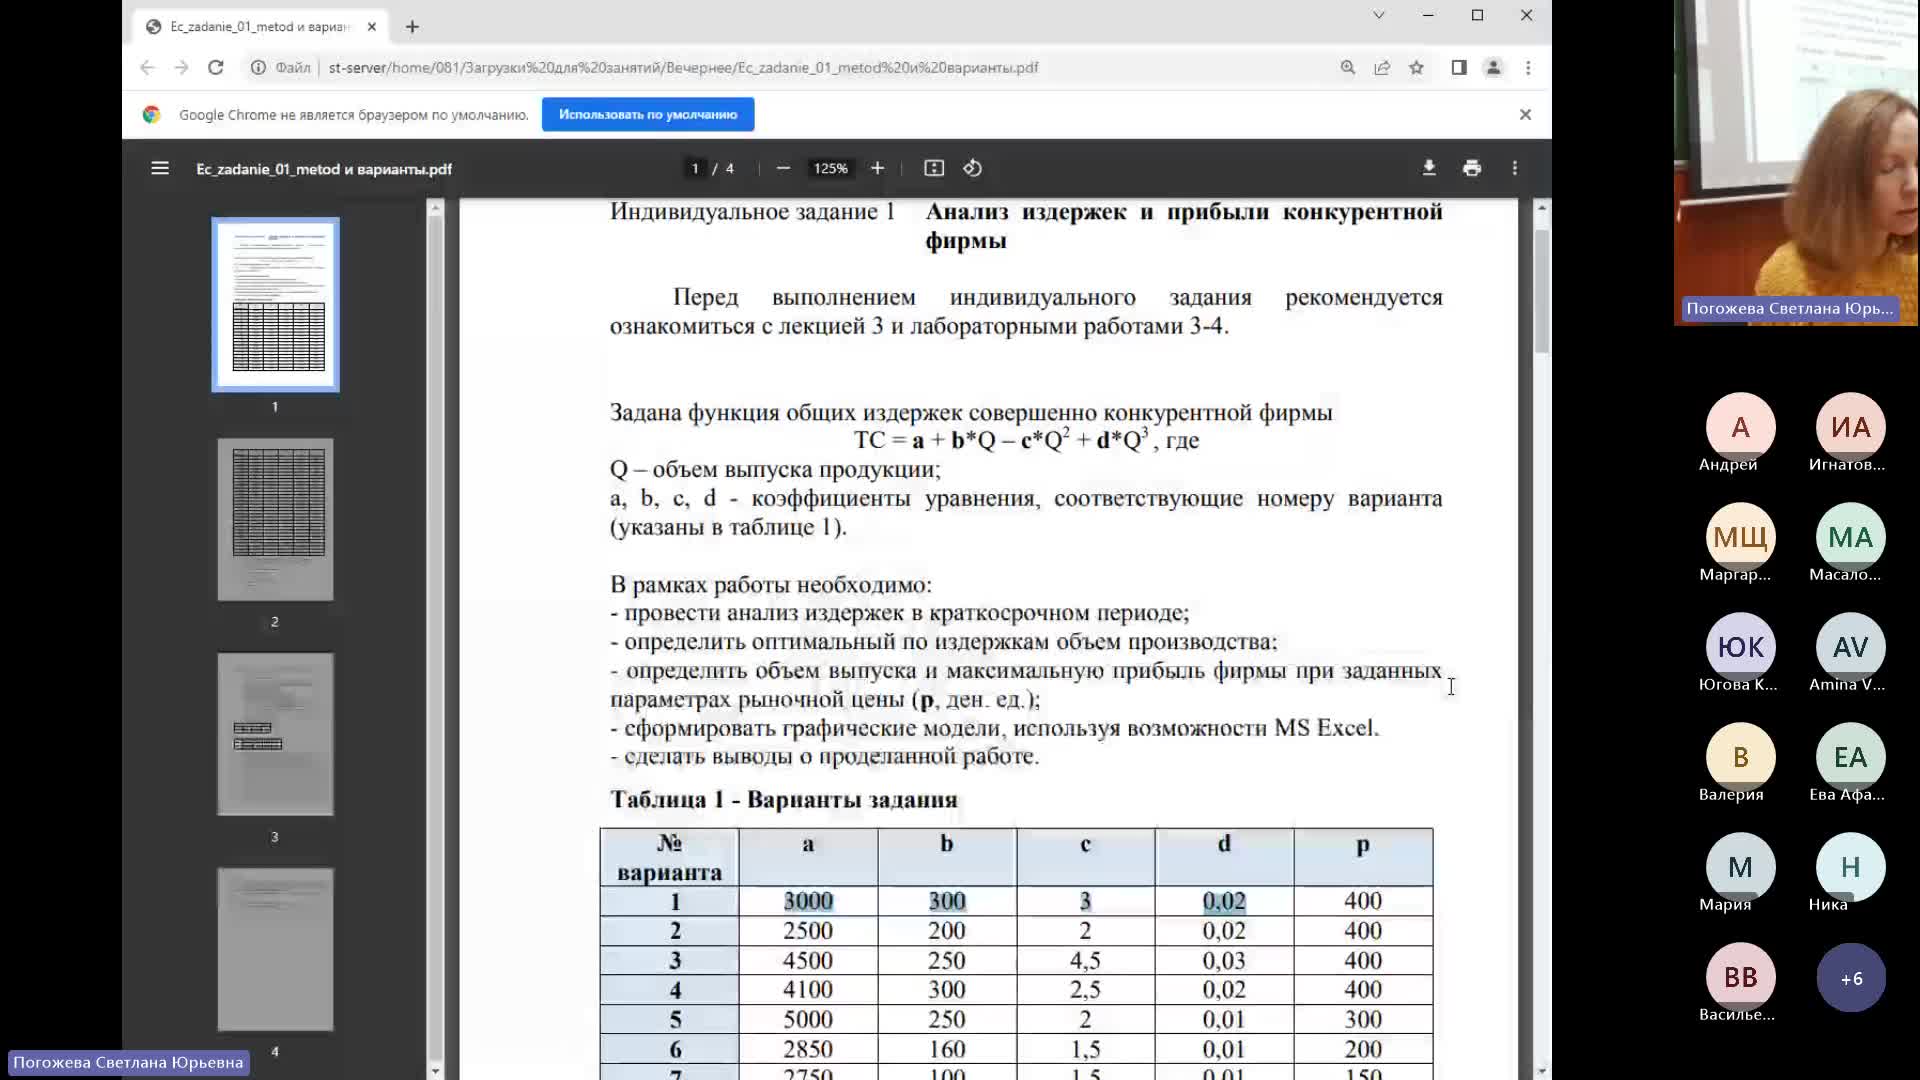Bookmark this page with the star
This screenshot has height=1080, width=1920.
(1416, 67)
